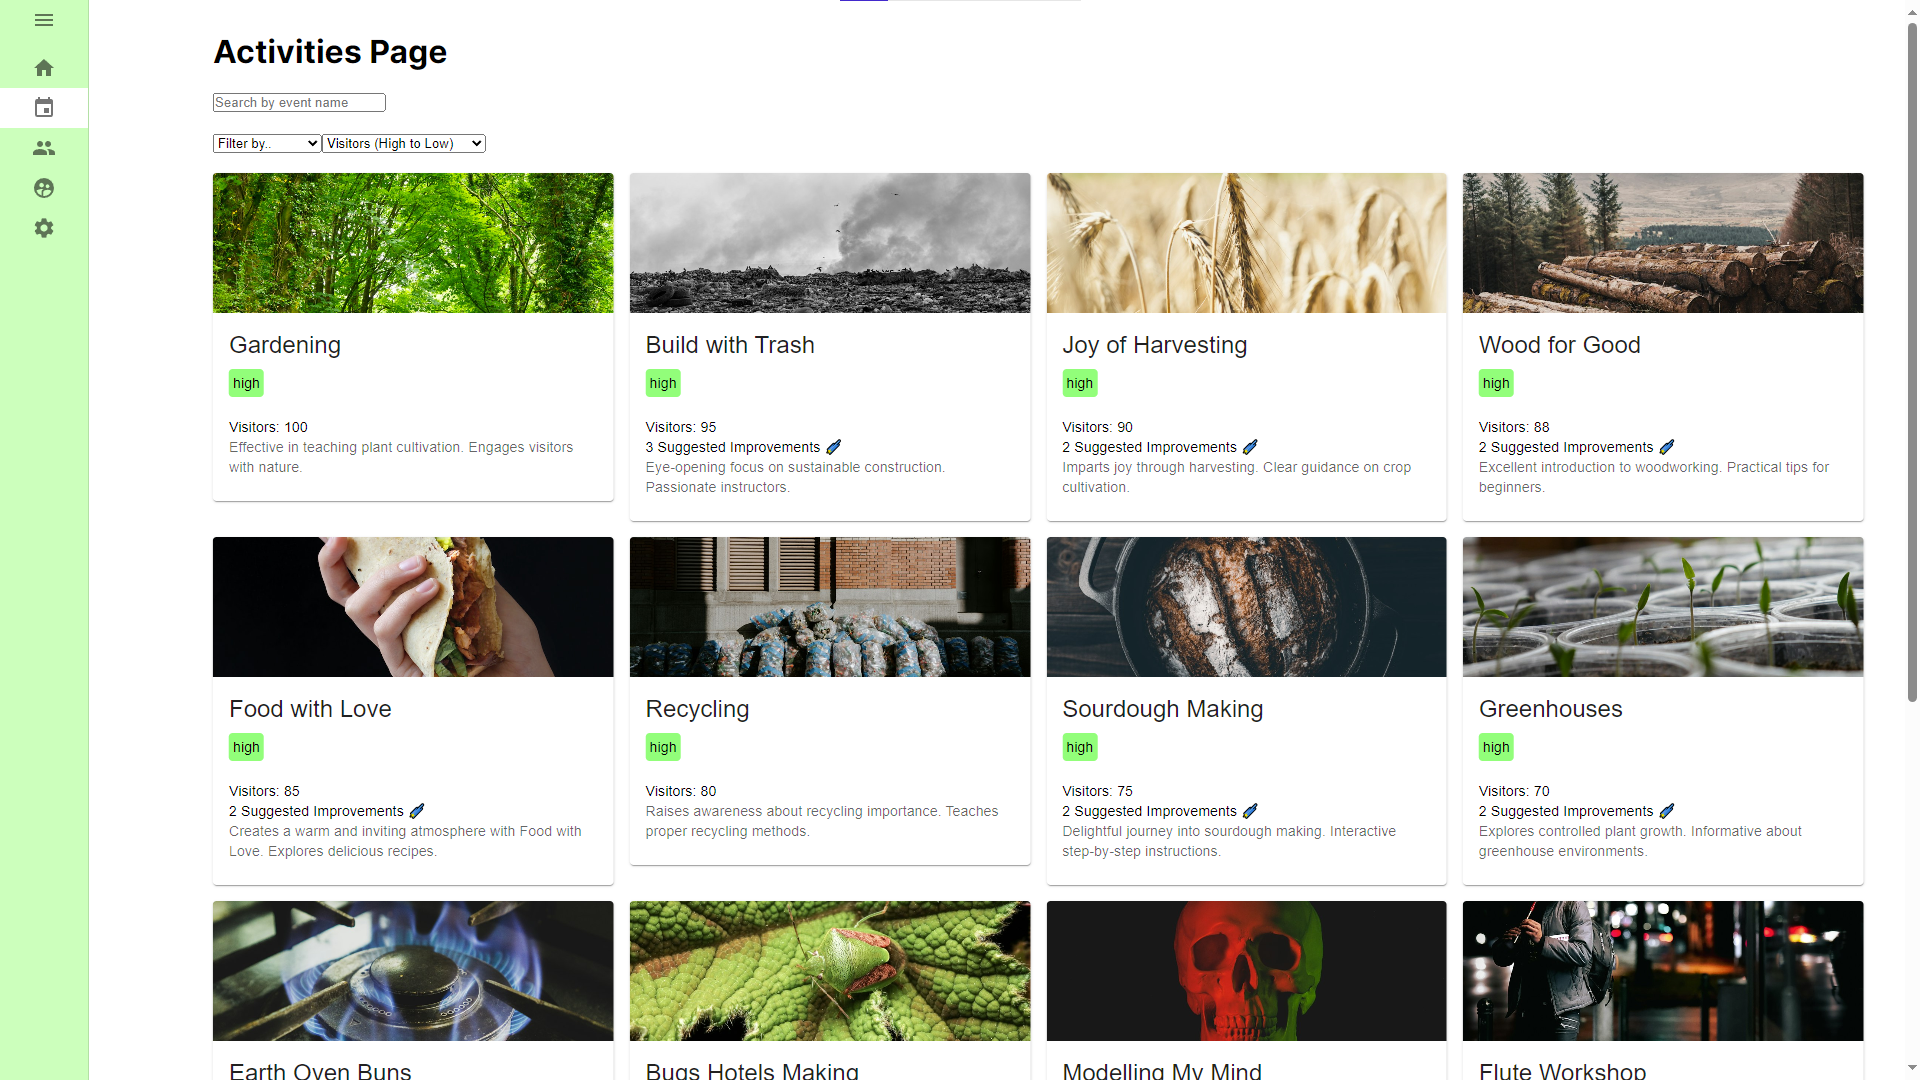The image size is (1920, 1080).
Task: Open '2 Suggested Improvements' on Sourdough Making
Action: tap(1148, 811)
